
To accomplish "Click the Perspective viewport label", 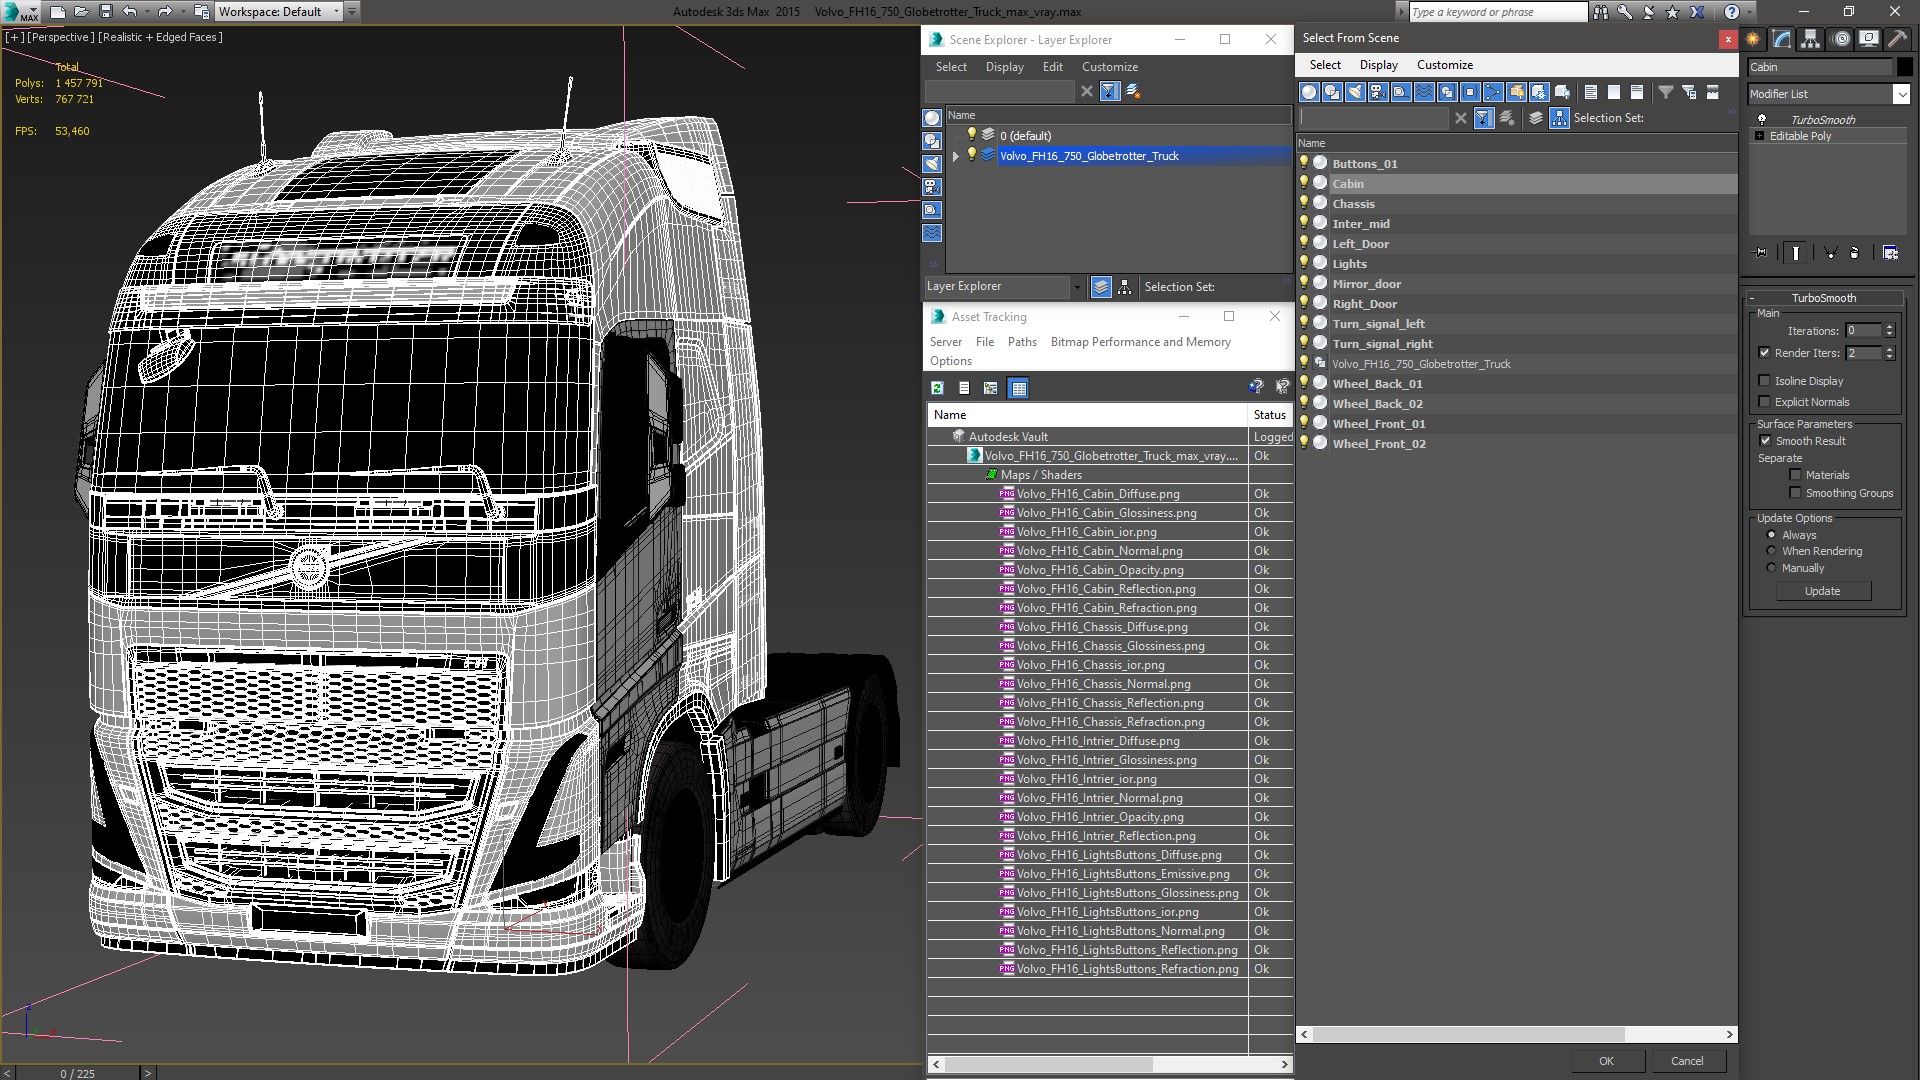I will [x=60, y=37].
